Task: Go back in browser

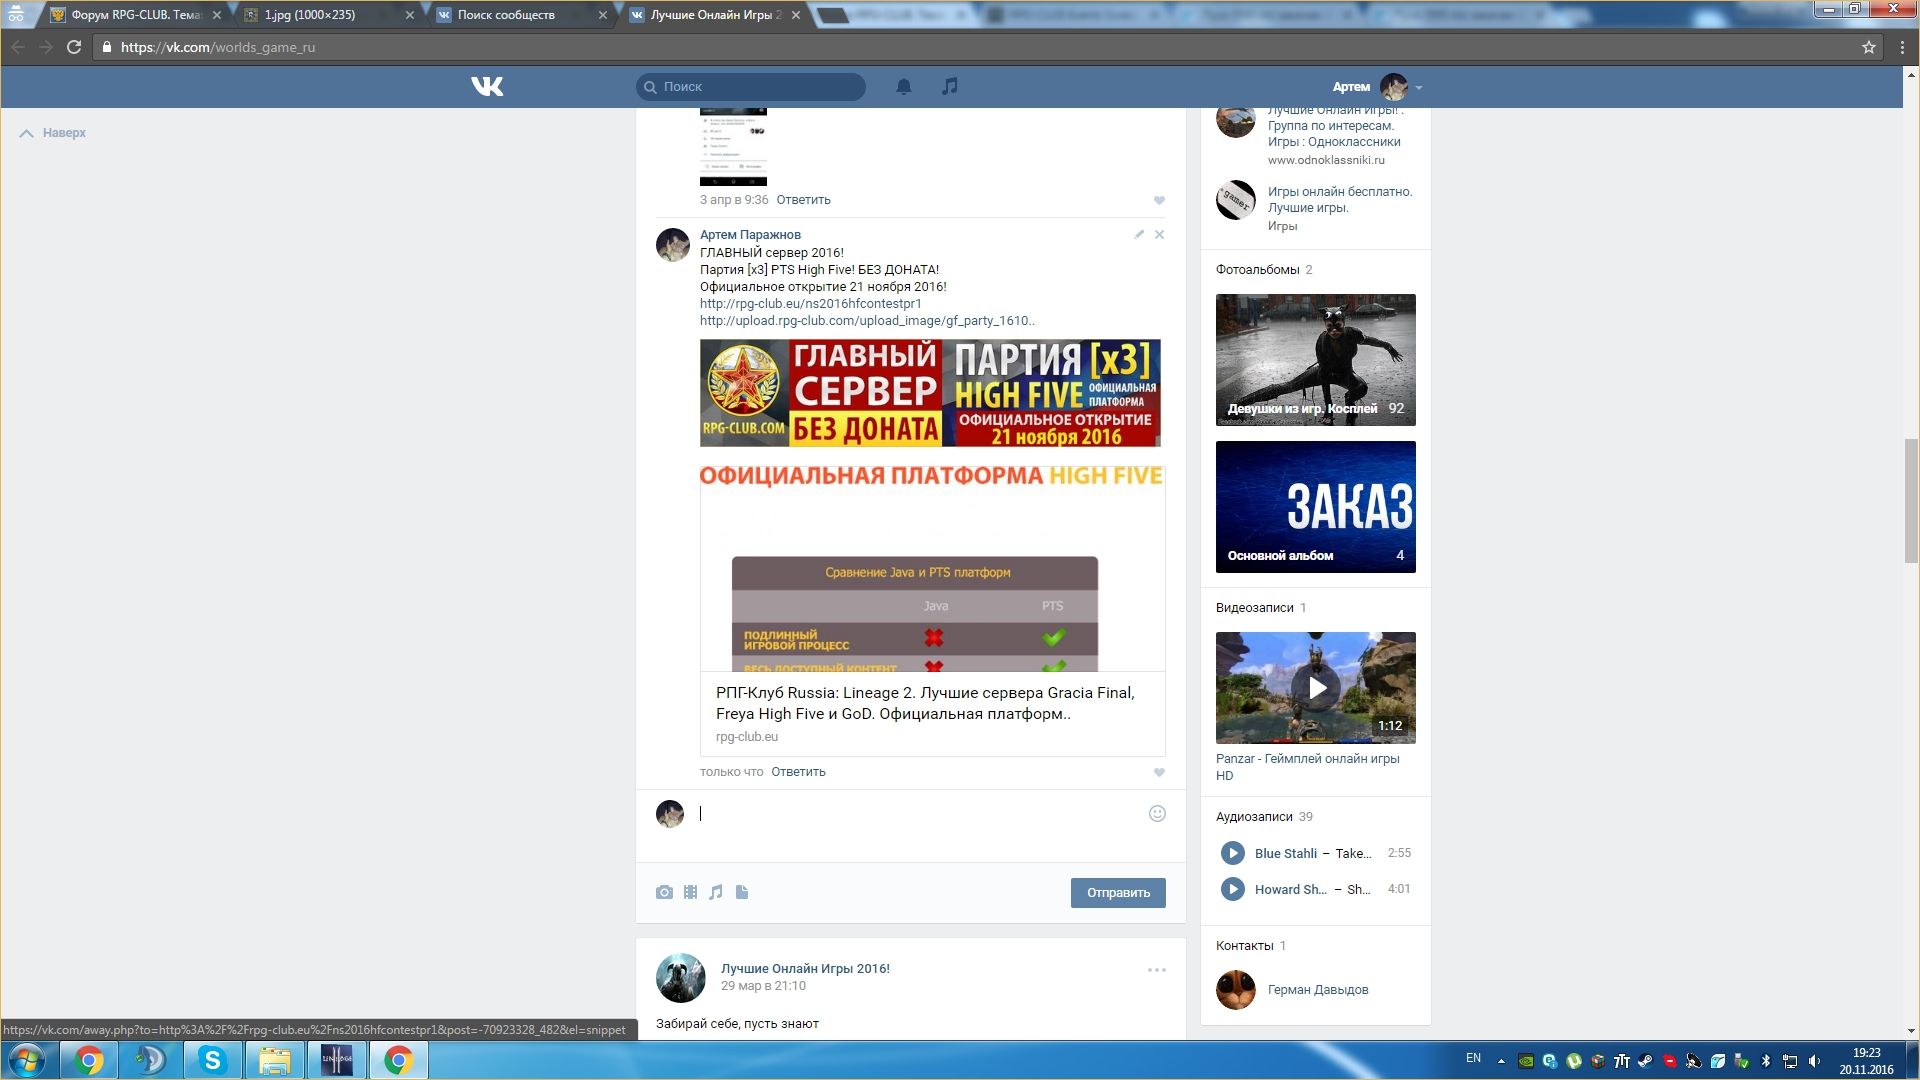Action: (18, 47)
